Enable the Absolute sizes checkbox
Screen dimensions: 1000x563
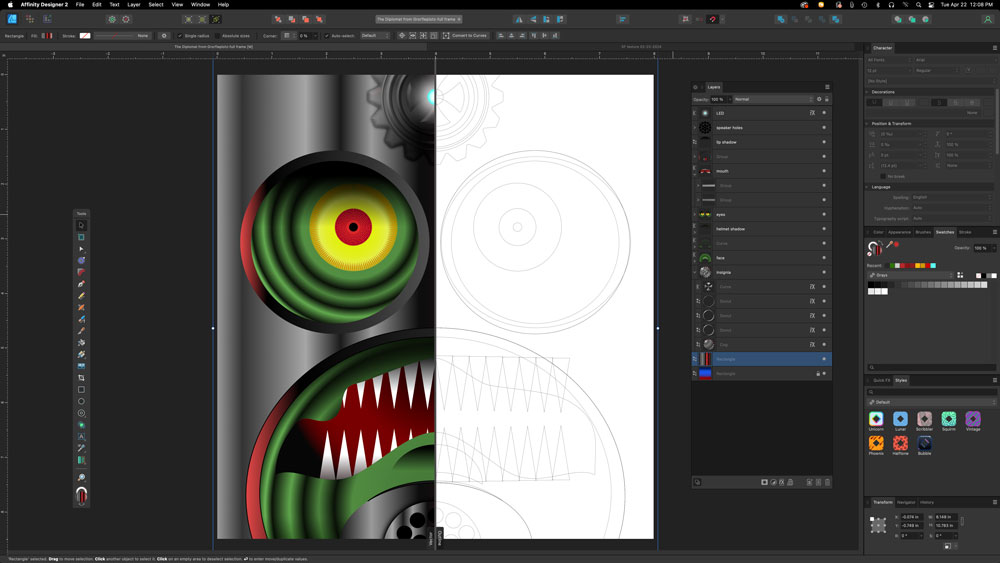click(x=218, y=35)
